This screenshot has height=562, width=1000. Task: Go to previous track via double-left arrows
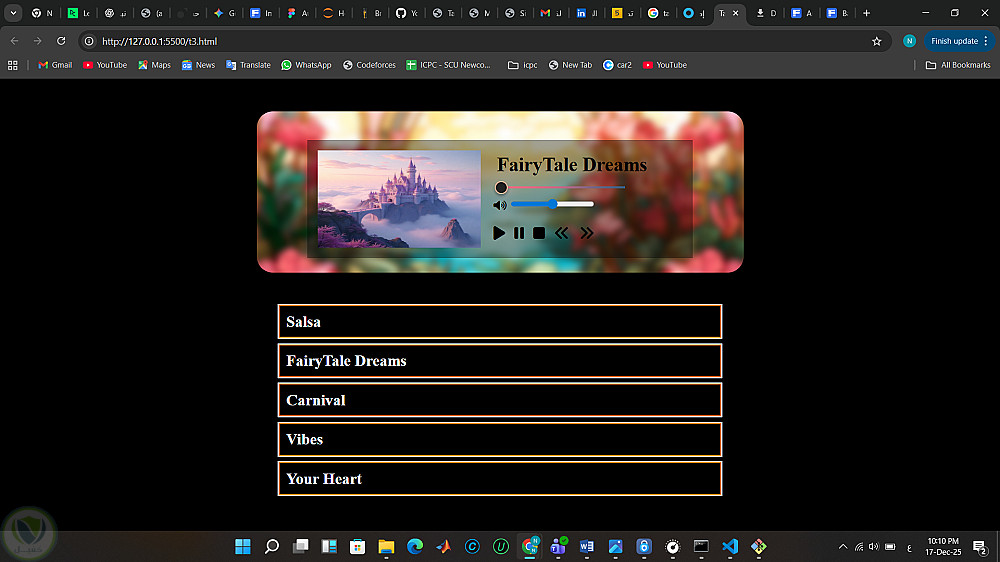pyautogui.click(x=561, y=233)
